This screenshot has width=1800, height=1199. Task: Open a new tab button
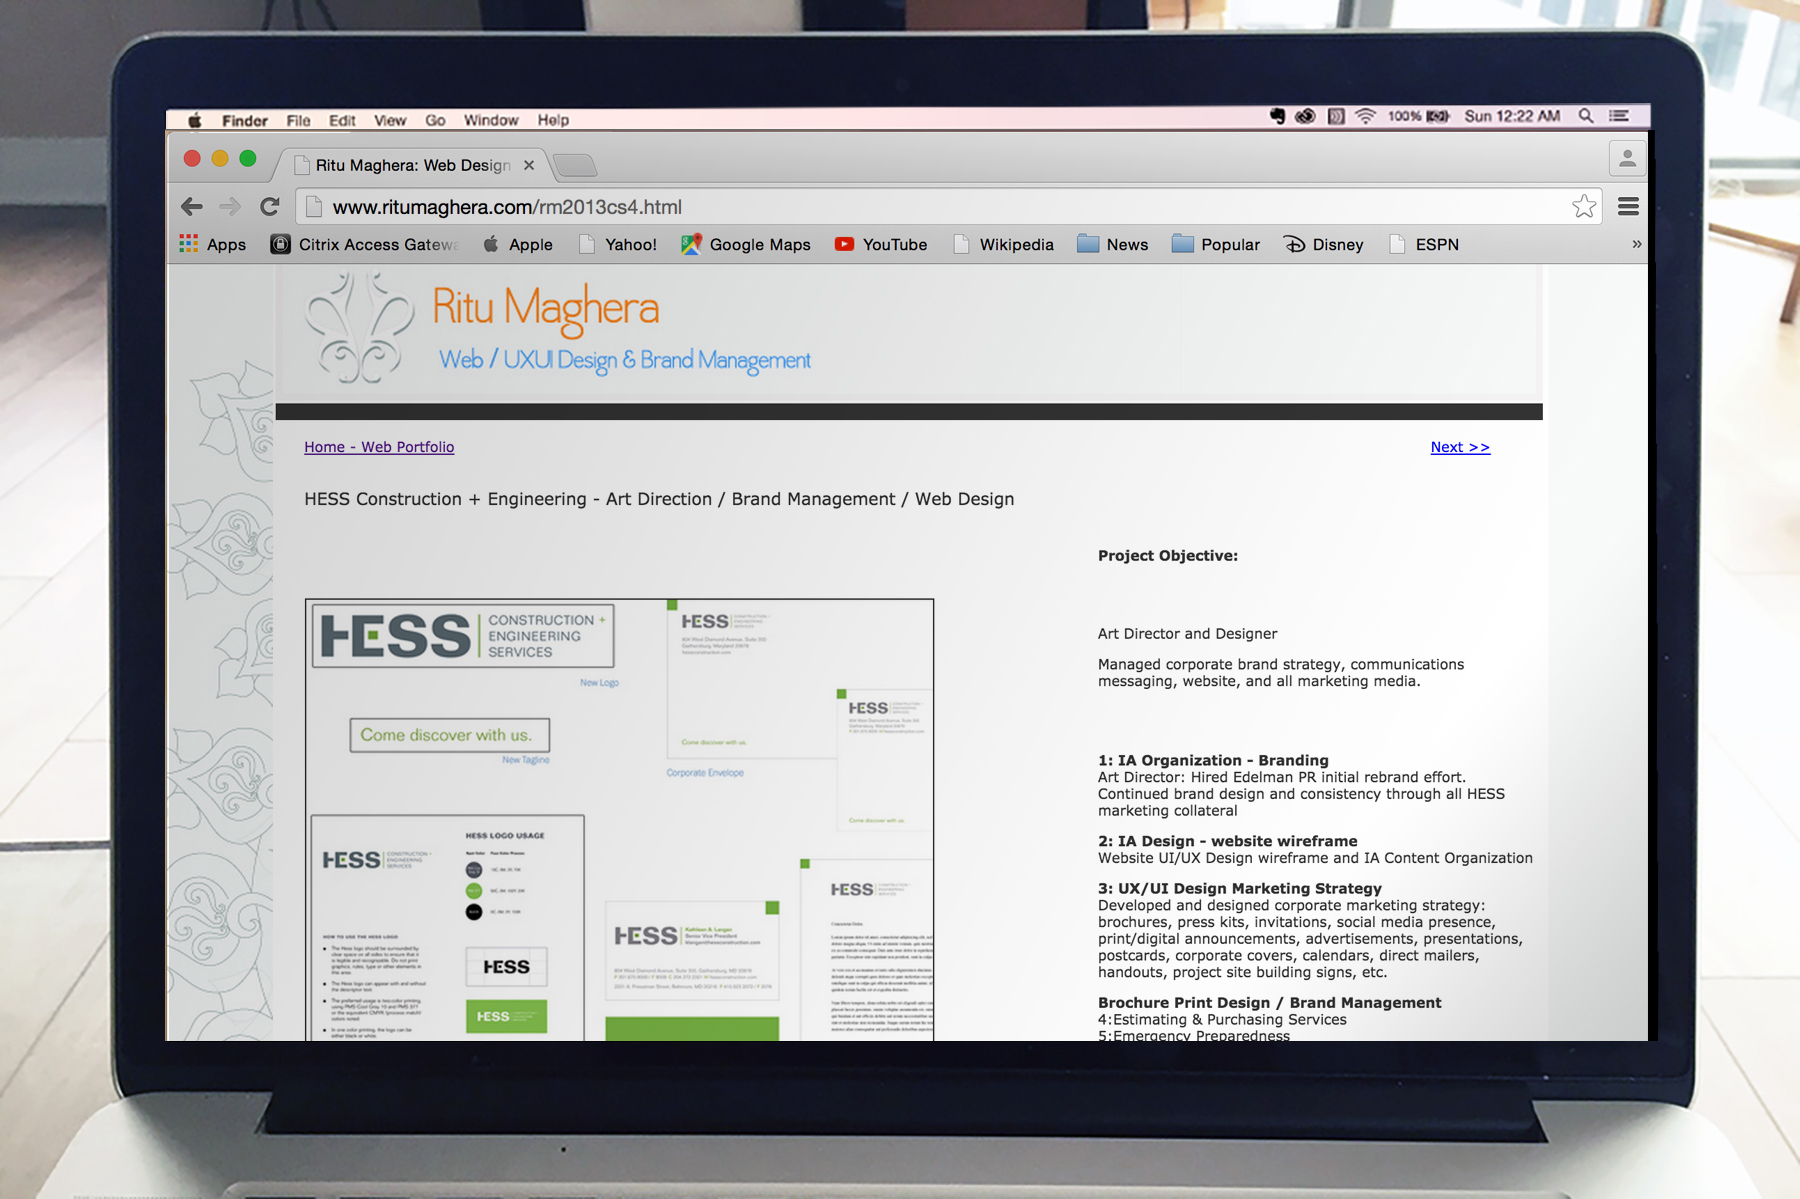[574, 165]
